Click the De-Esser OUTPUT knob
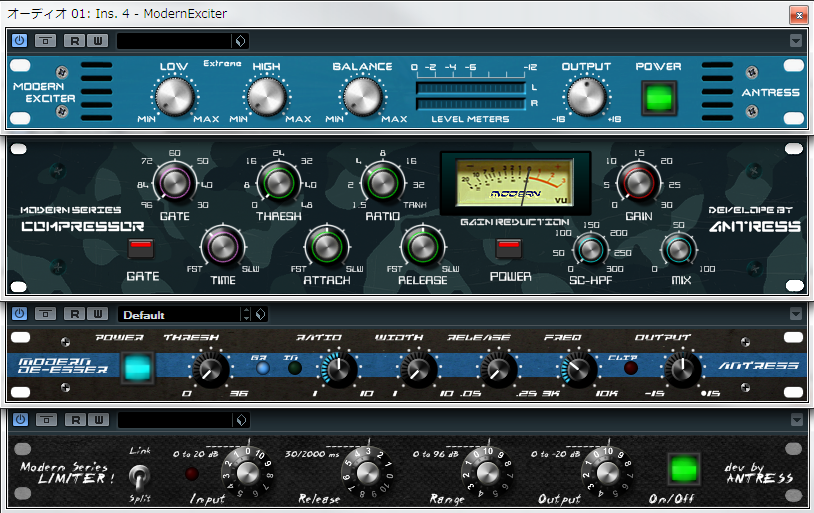 (682, 369)
